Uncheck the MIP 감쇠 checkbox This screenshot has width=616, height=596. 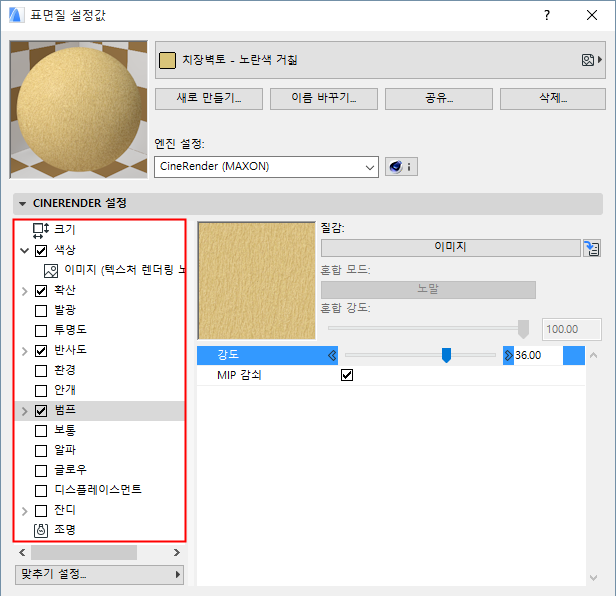[x=347, y=375]
